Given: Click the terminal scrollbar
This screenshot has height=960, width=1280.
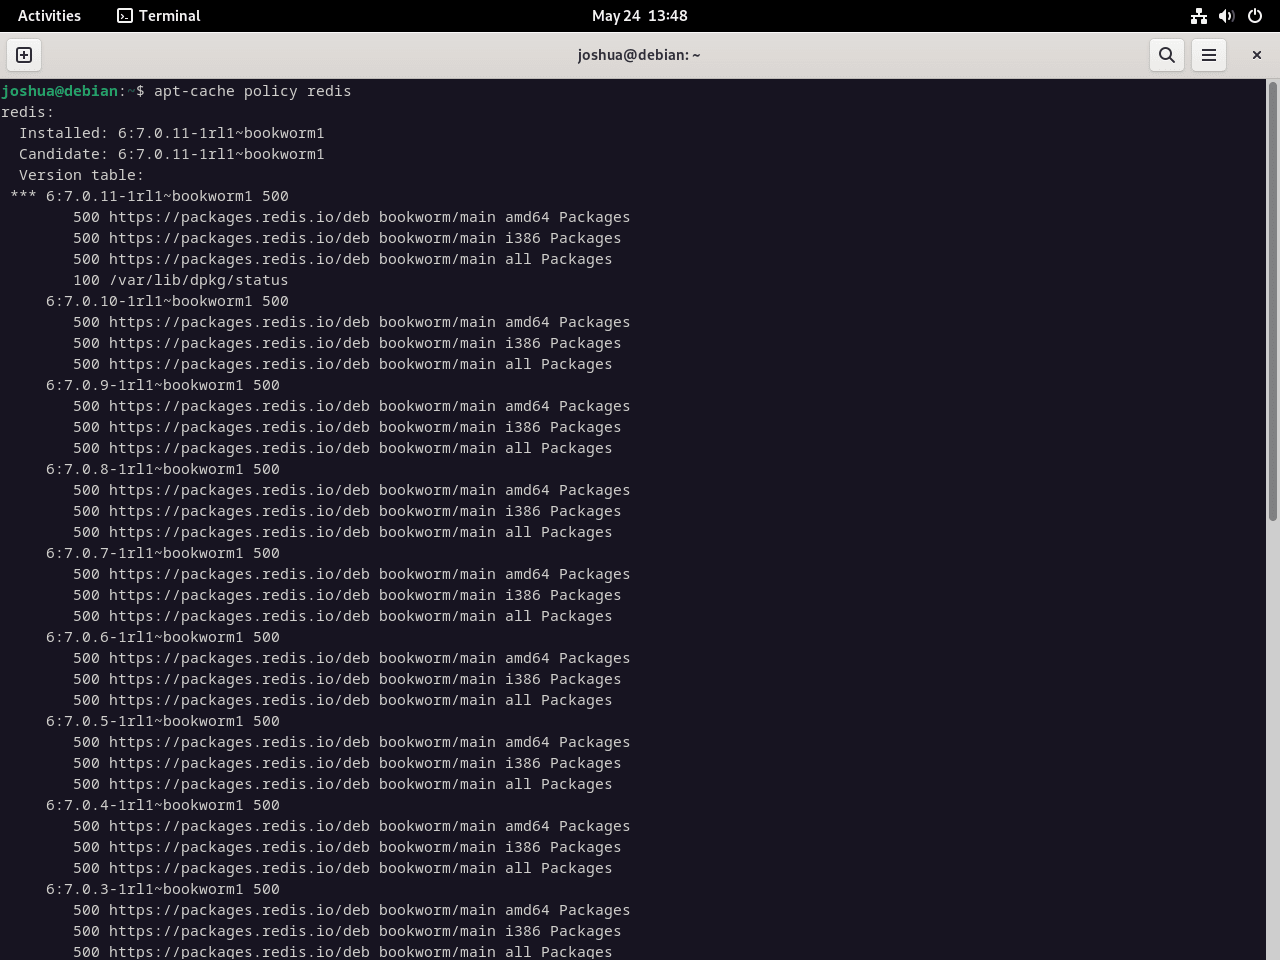Looking at the screenshot, I should click(x=1273, y=300).
